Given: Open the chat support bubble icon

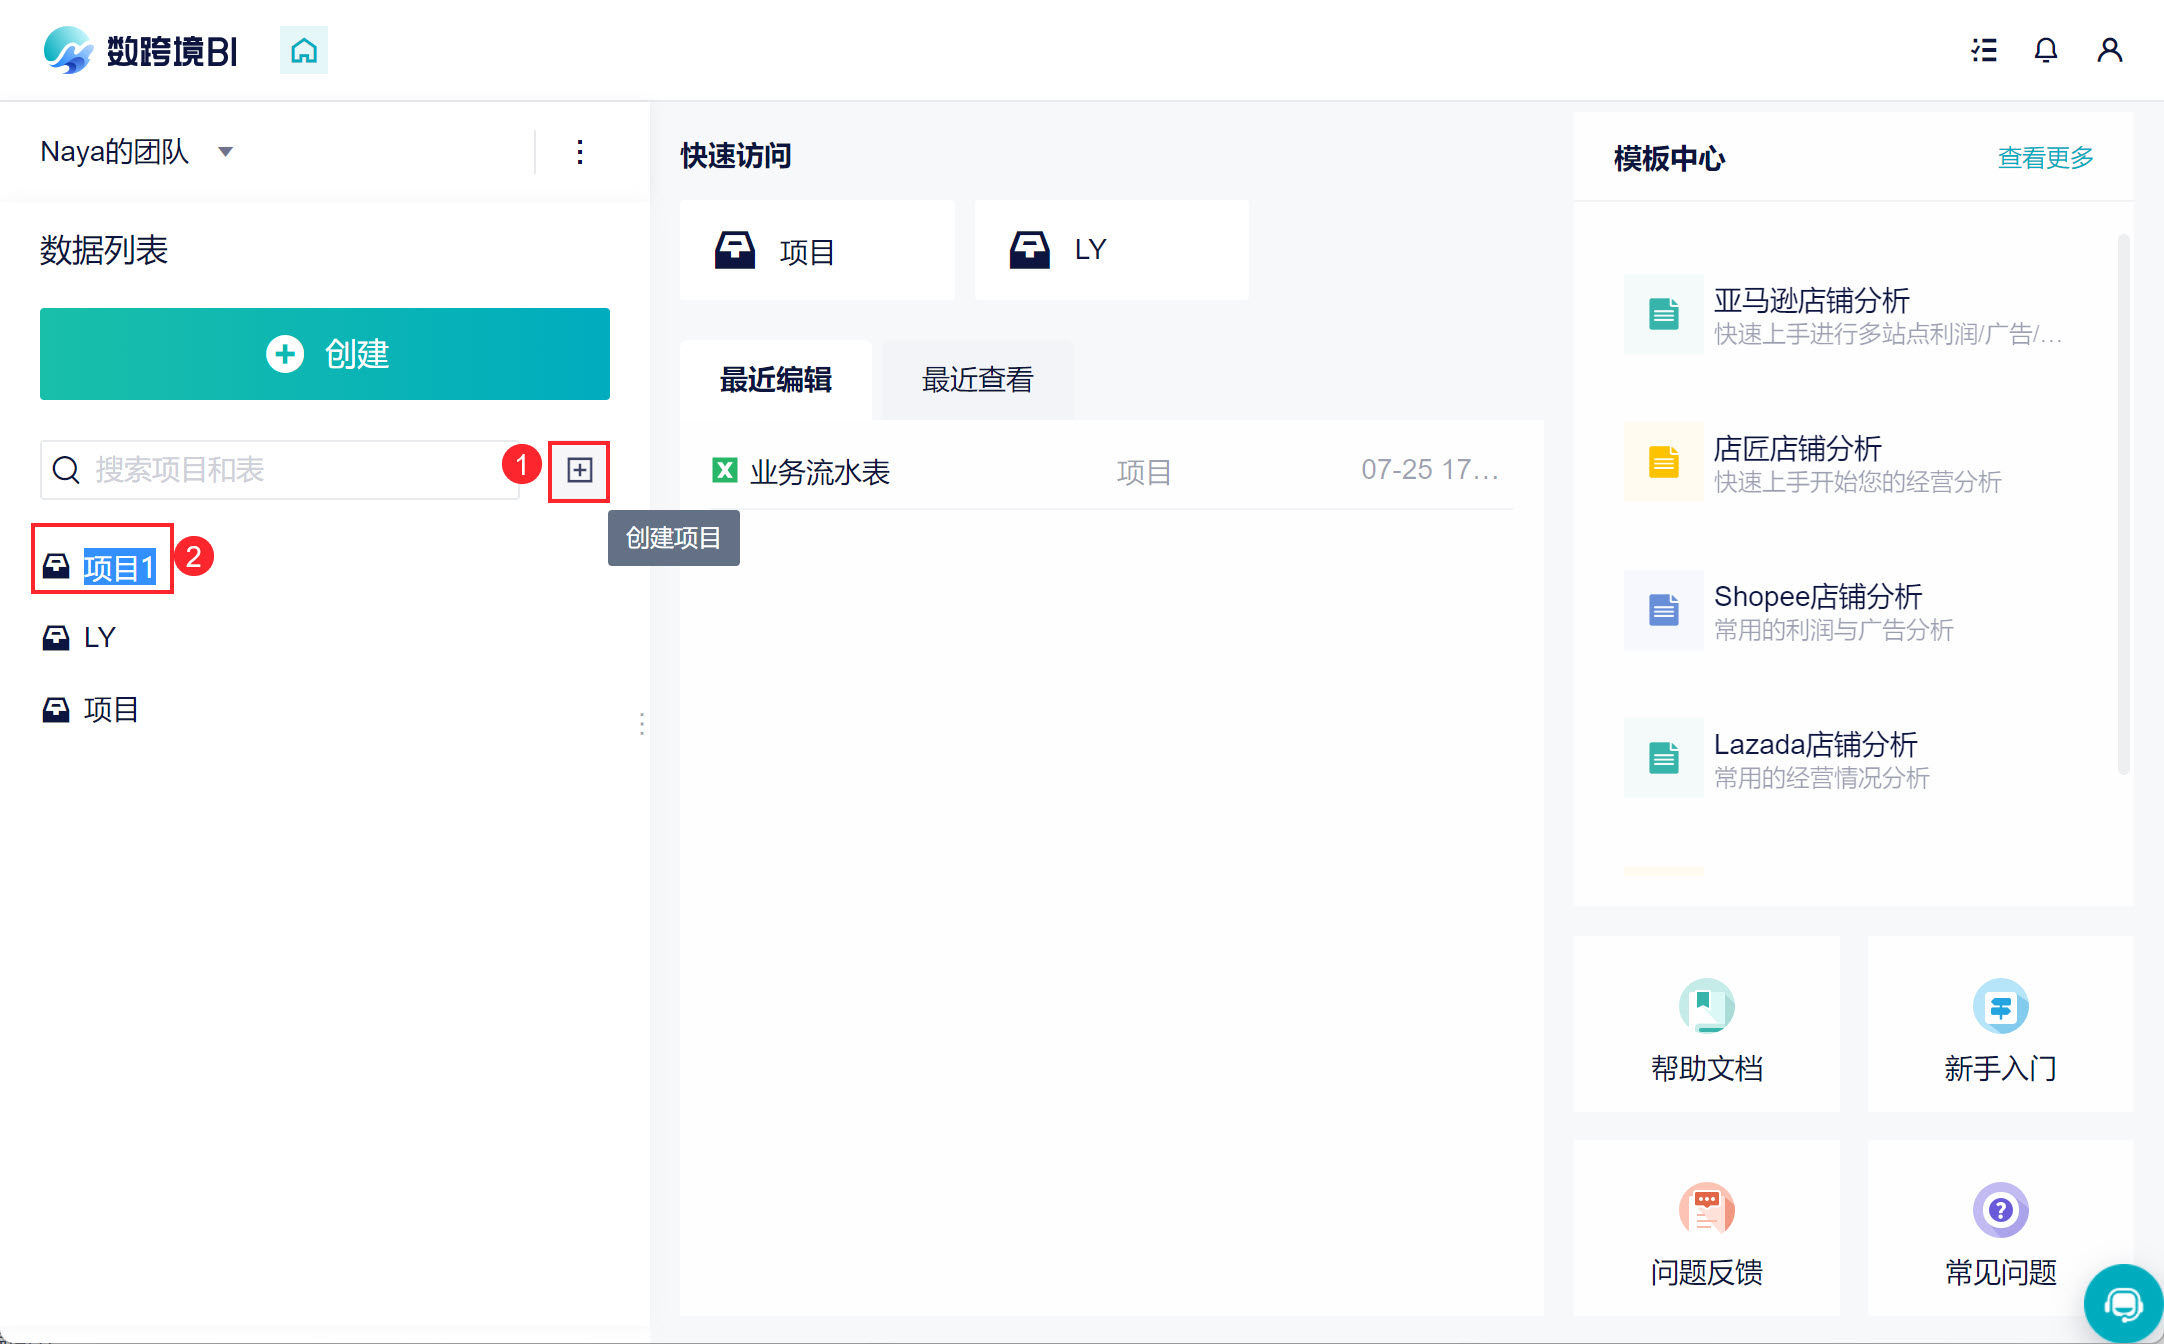Looking at the screenshot, I should (x=2122, y=1304).
